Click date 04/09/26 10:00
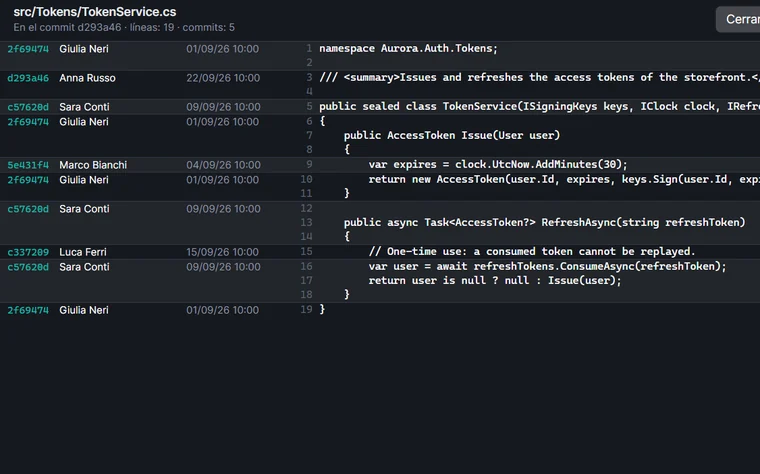The image size is (760, 474). 223,165
